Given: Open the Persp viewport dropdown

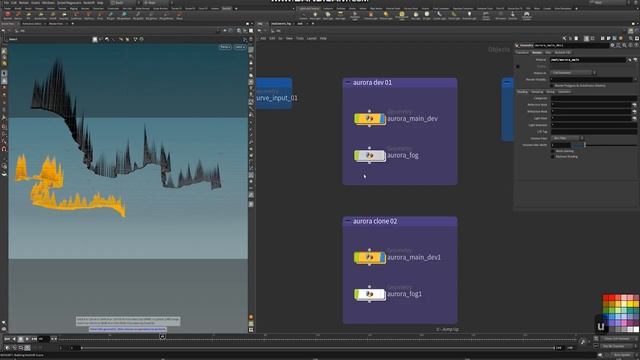Looking at the screenshot, I should tap(225, 47).
